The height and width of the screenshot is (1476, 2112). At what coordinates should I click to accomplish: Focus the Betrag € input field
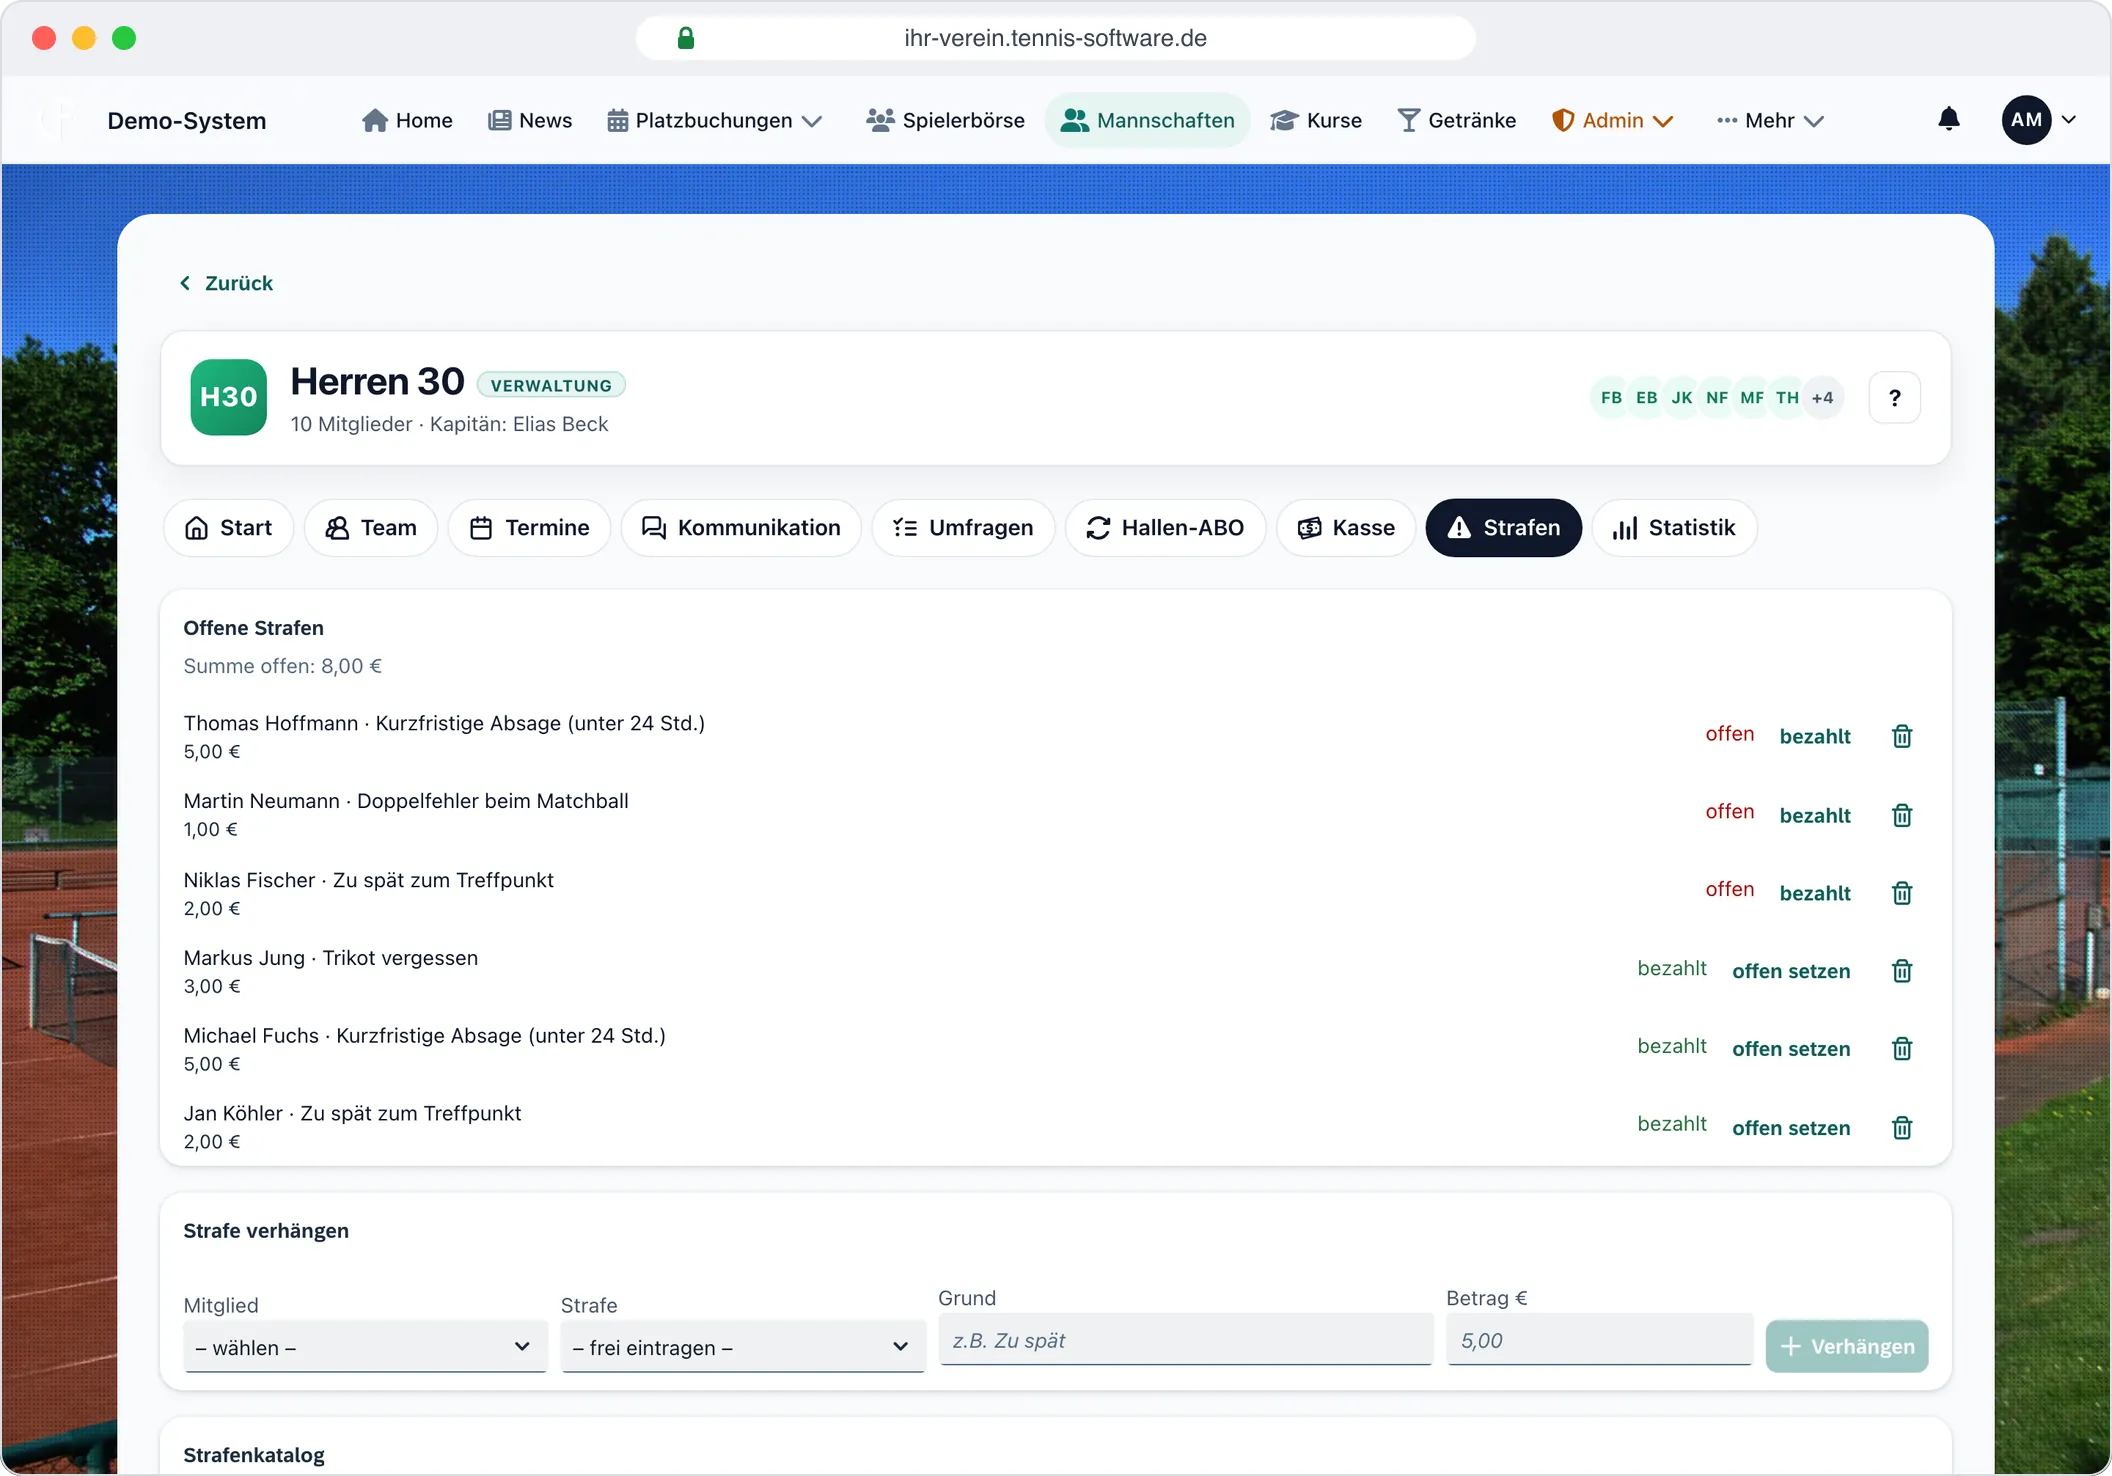[1599, 1340]
